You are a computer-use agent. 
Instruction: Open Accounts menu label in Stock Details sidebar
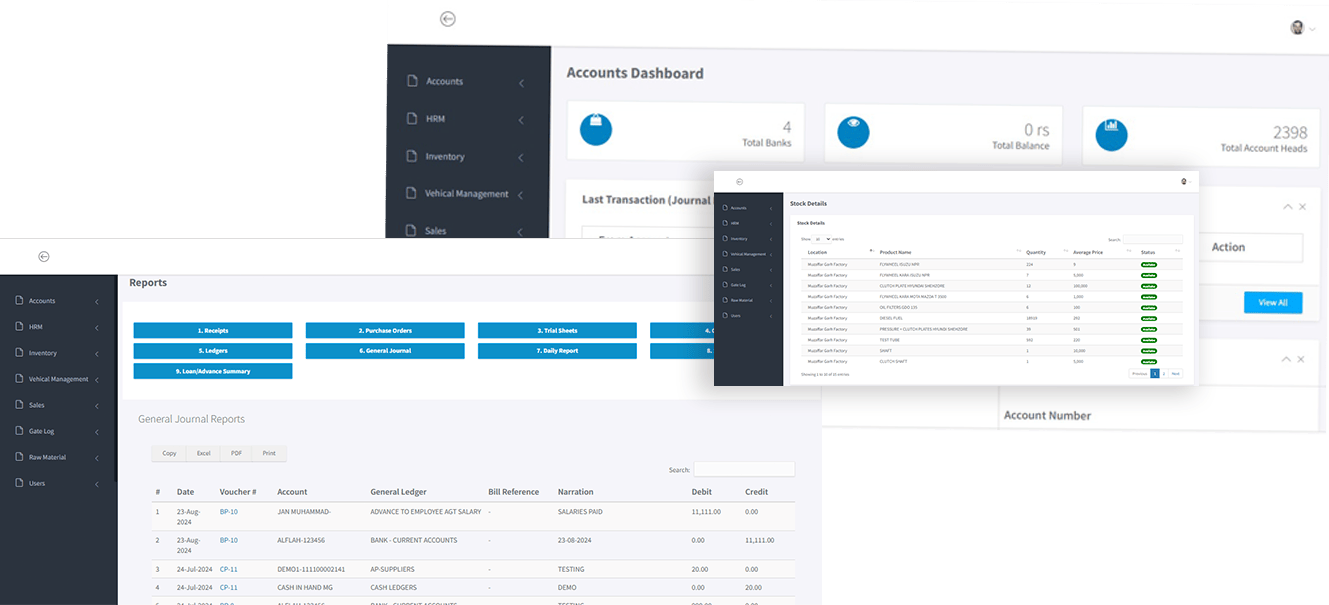point(739,207)
